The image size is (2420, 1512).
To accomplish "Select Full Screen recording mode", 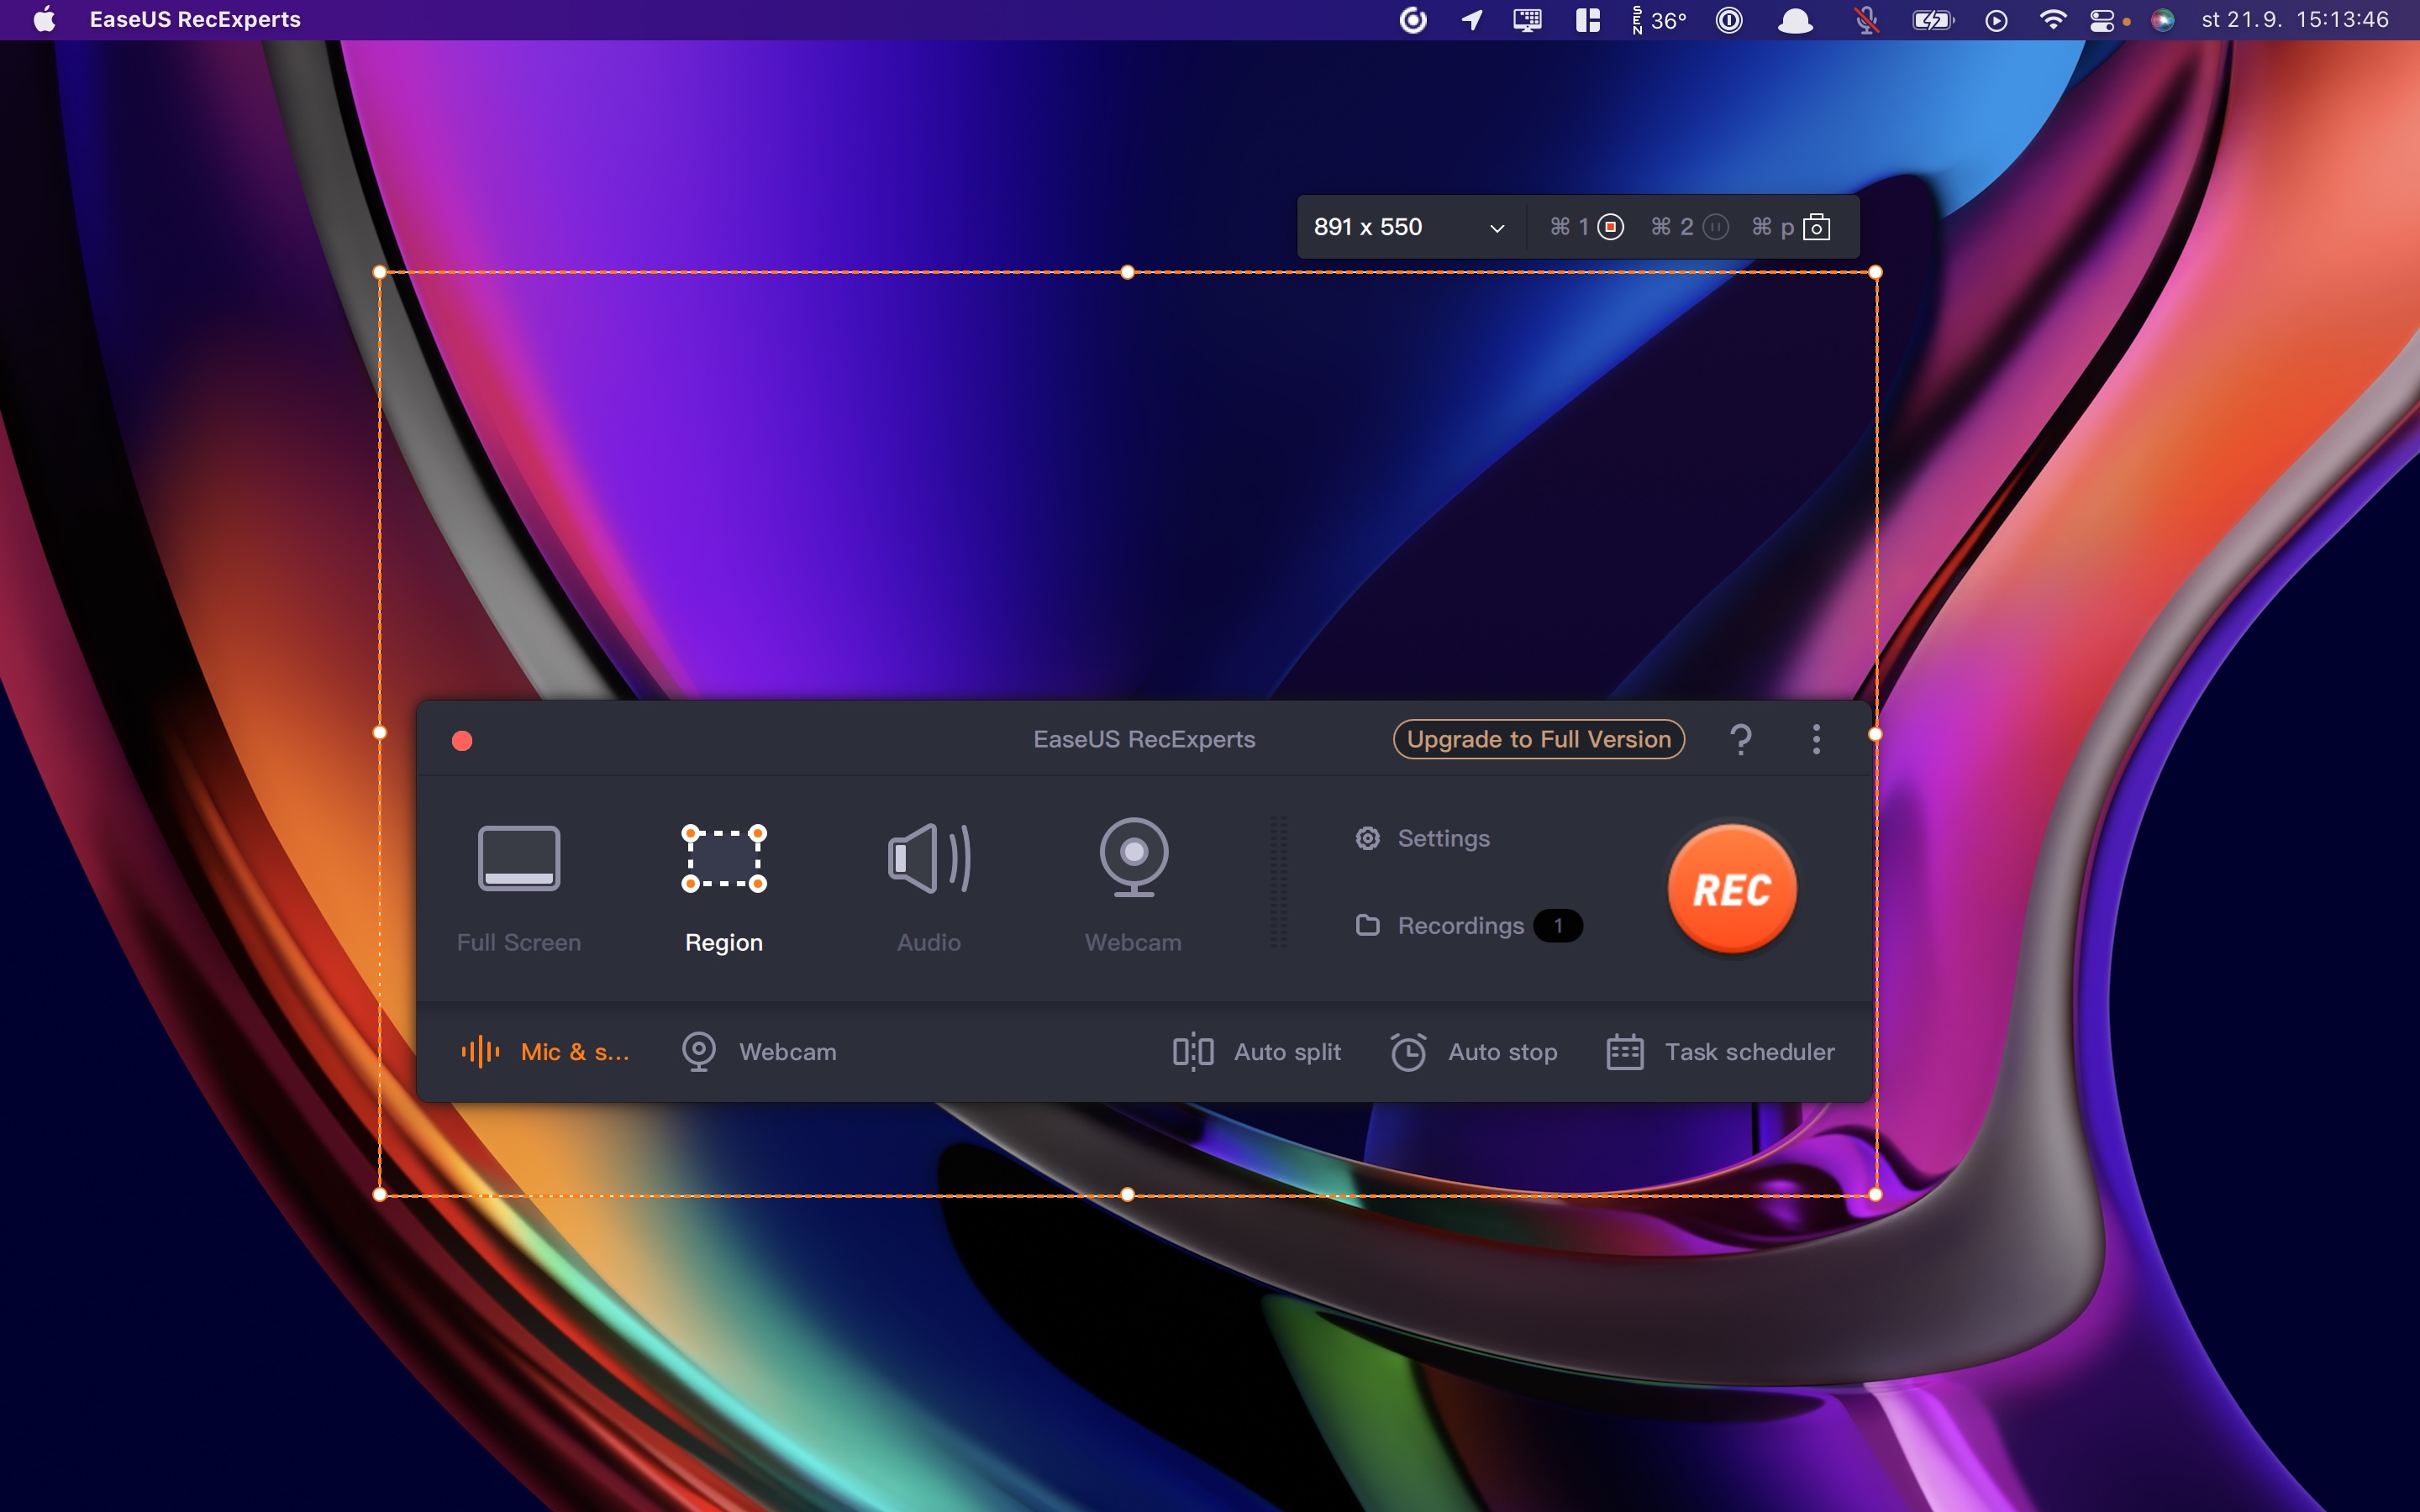I will (x=518, y=884).
